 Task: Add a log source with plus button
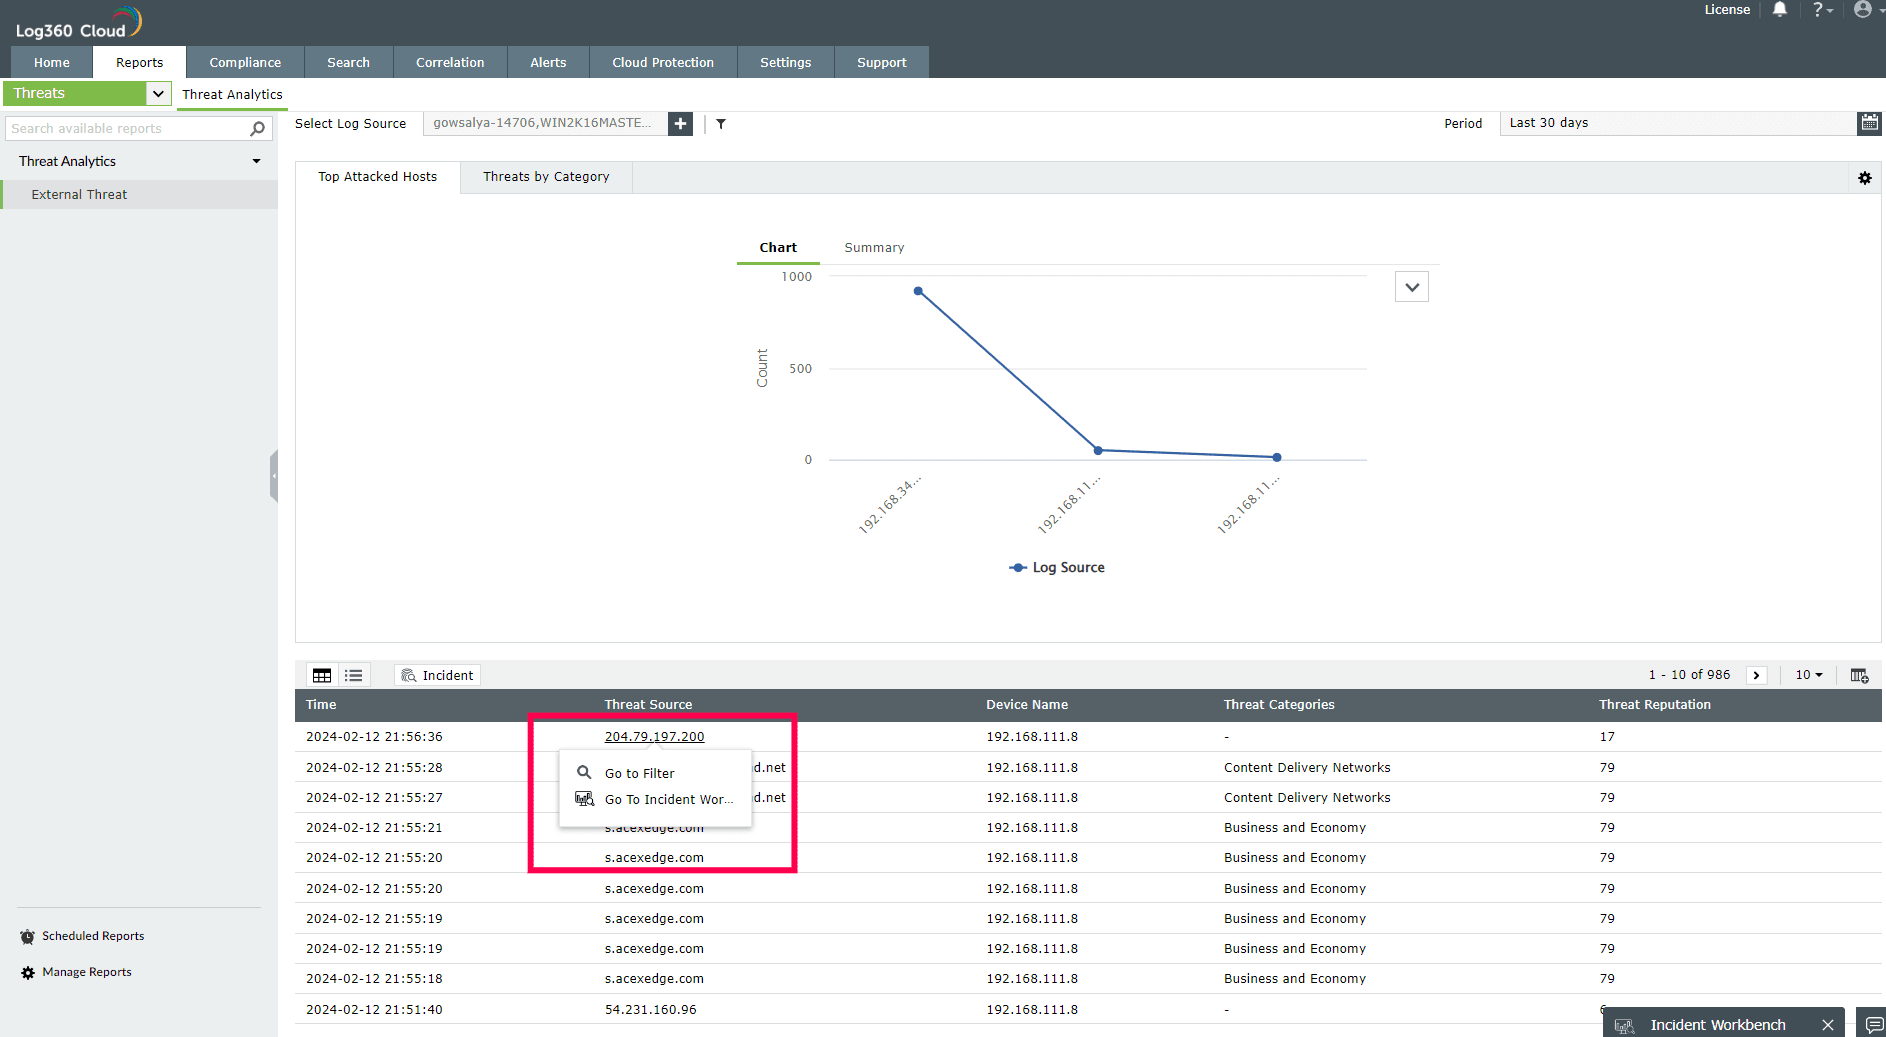click(680, 124)
